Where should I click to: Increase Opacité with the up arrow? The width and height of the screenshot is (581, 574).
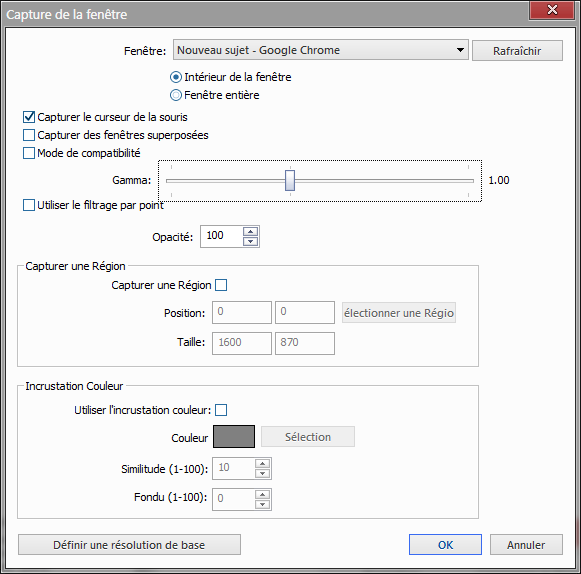[x=250, y=232]
